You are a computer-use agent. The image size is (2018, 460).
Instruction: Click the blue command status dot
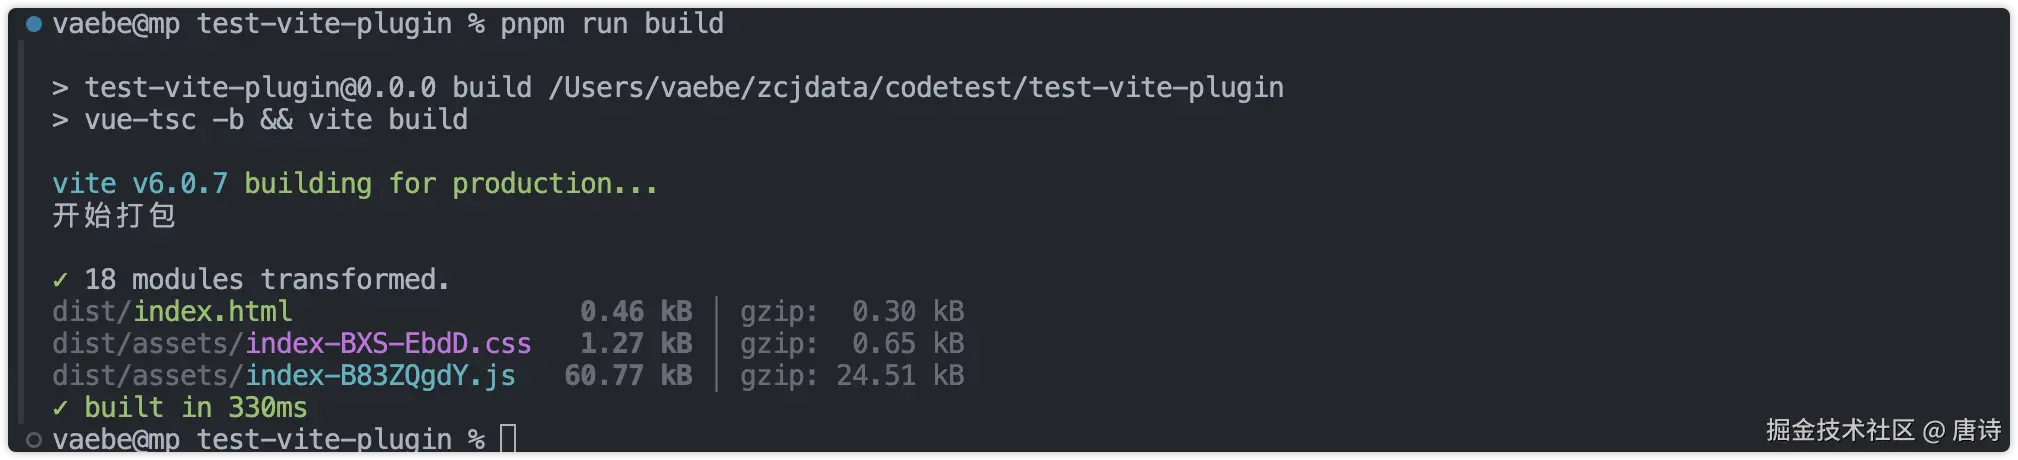click(34, 24)
